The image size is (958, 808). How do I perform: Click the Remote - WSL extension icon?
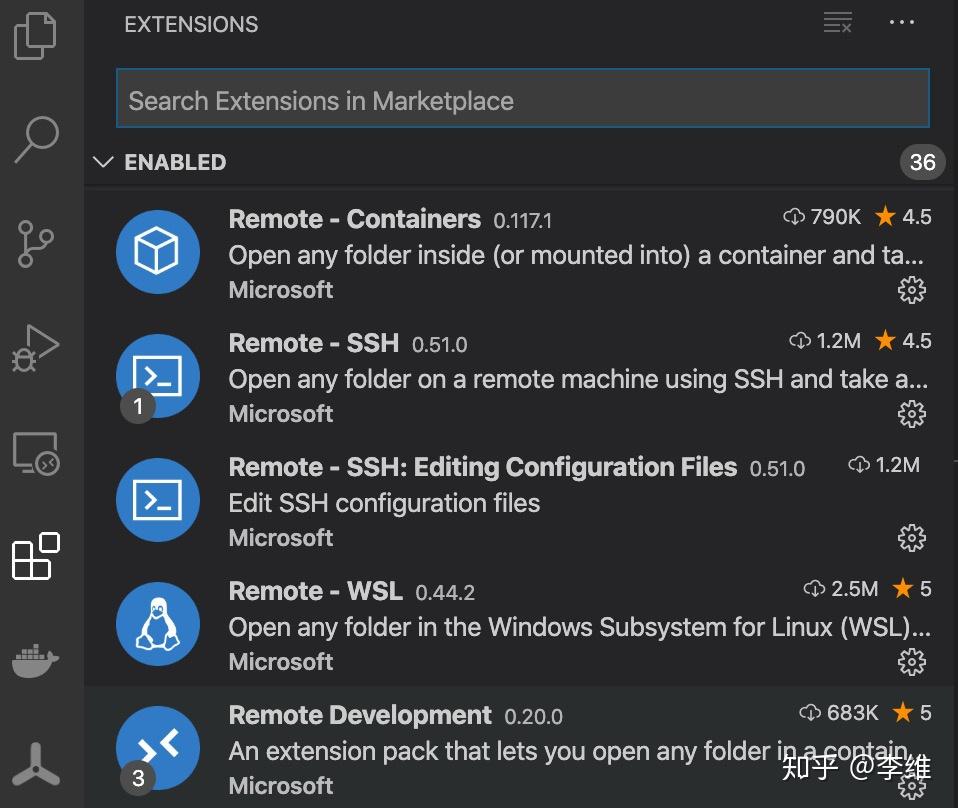click(158, 625)
